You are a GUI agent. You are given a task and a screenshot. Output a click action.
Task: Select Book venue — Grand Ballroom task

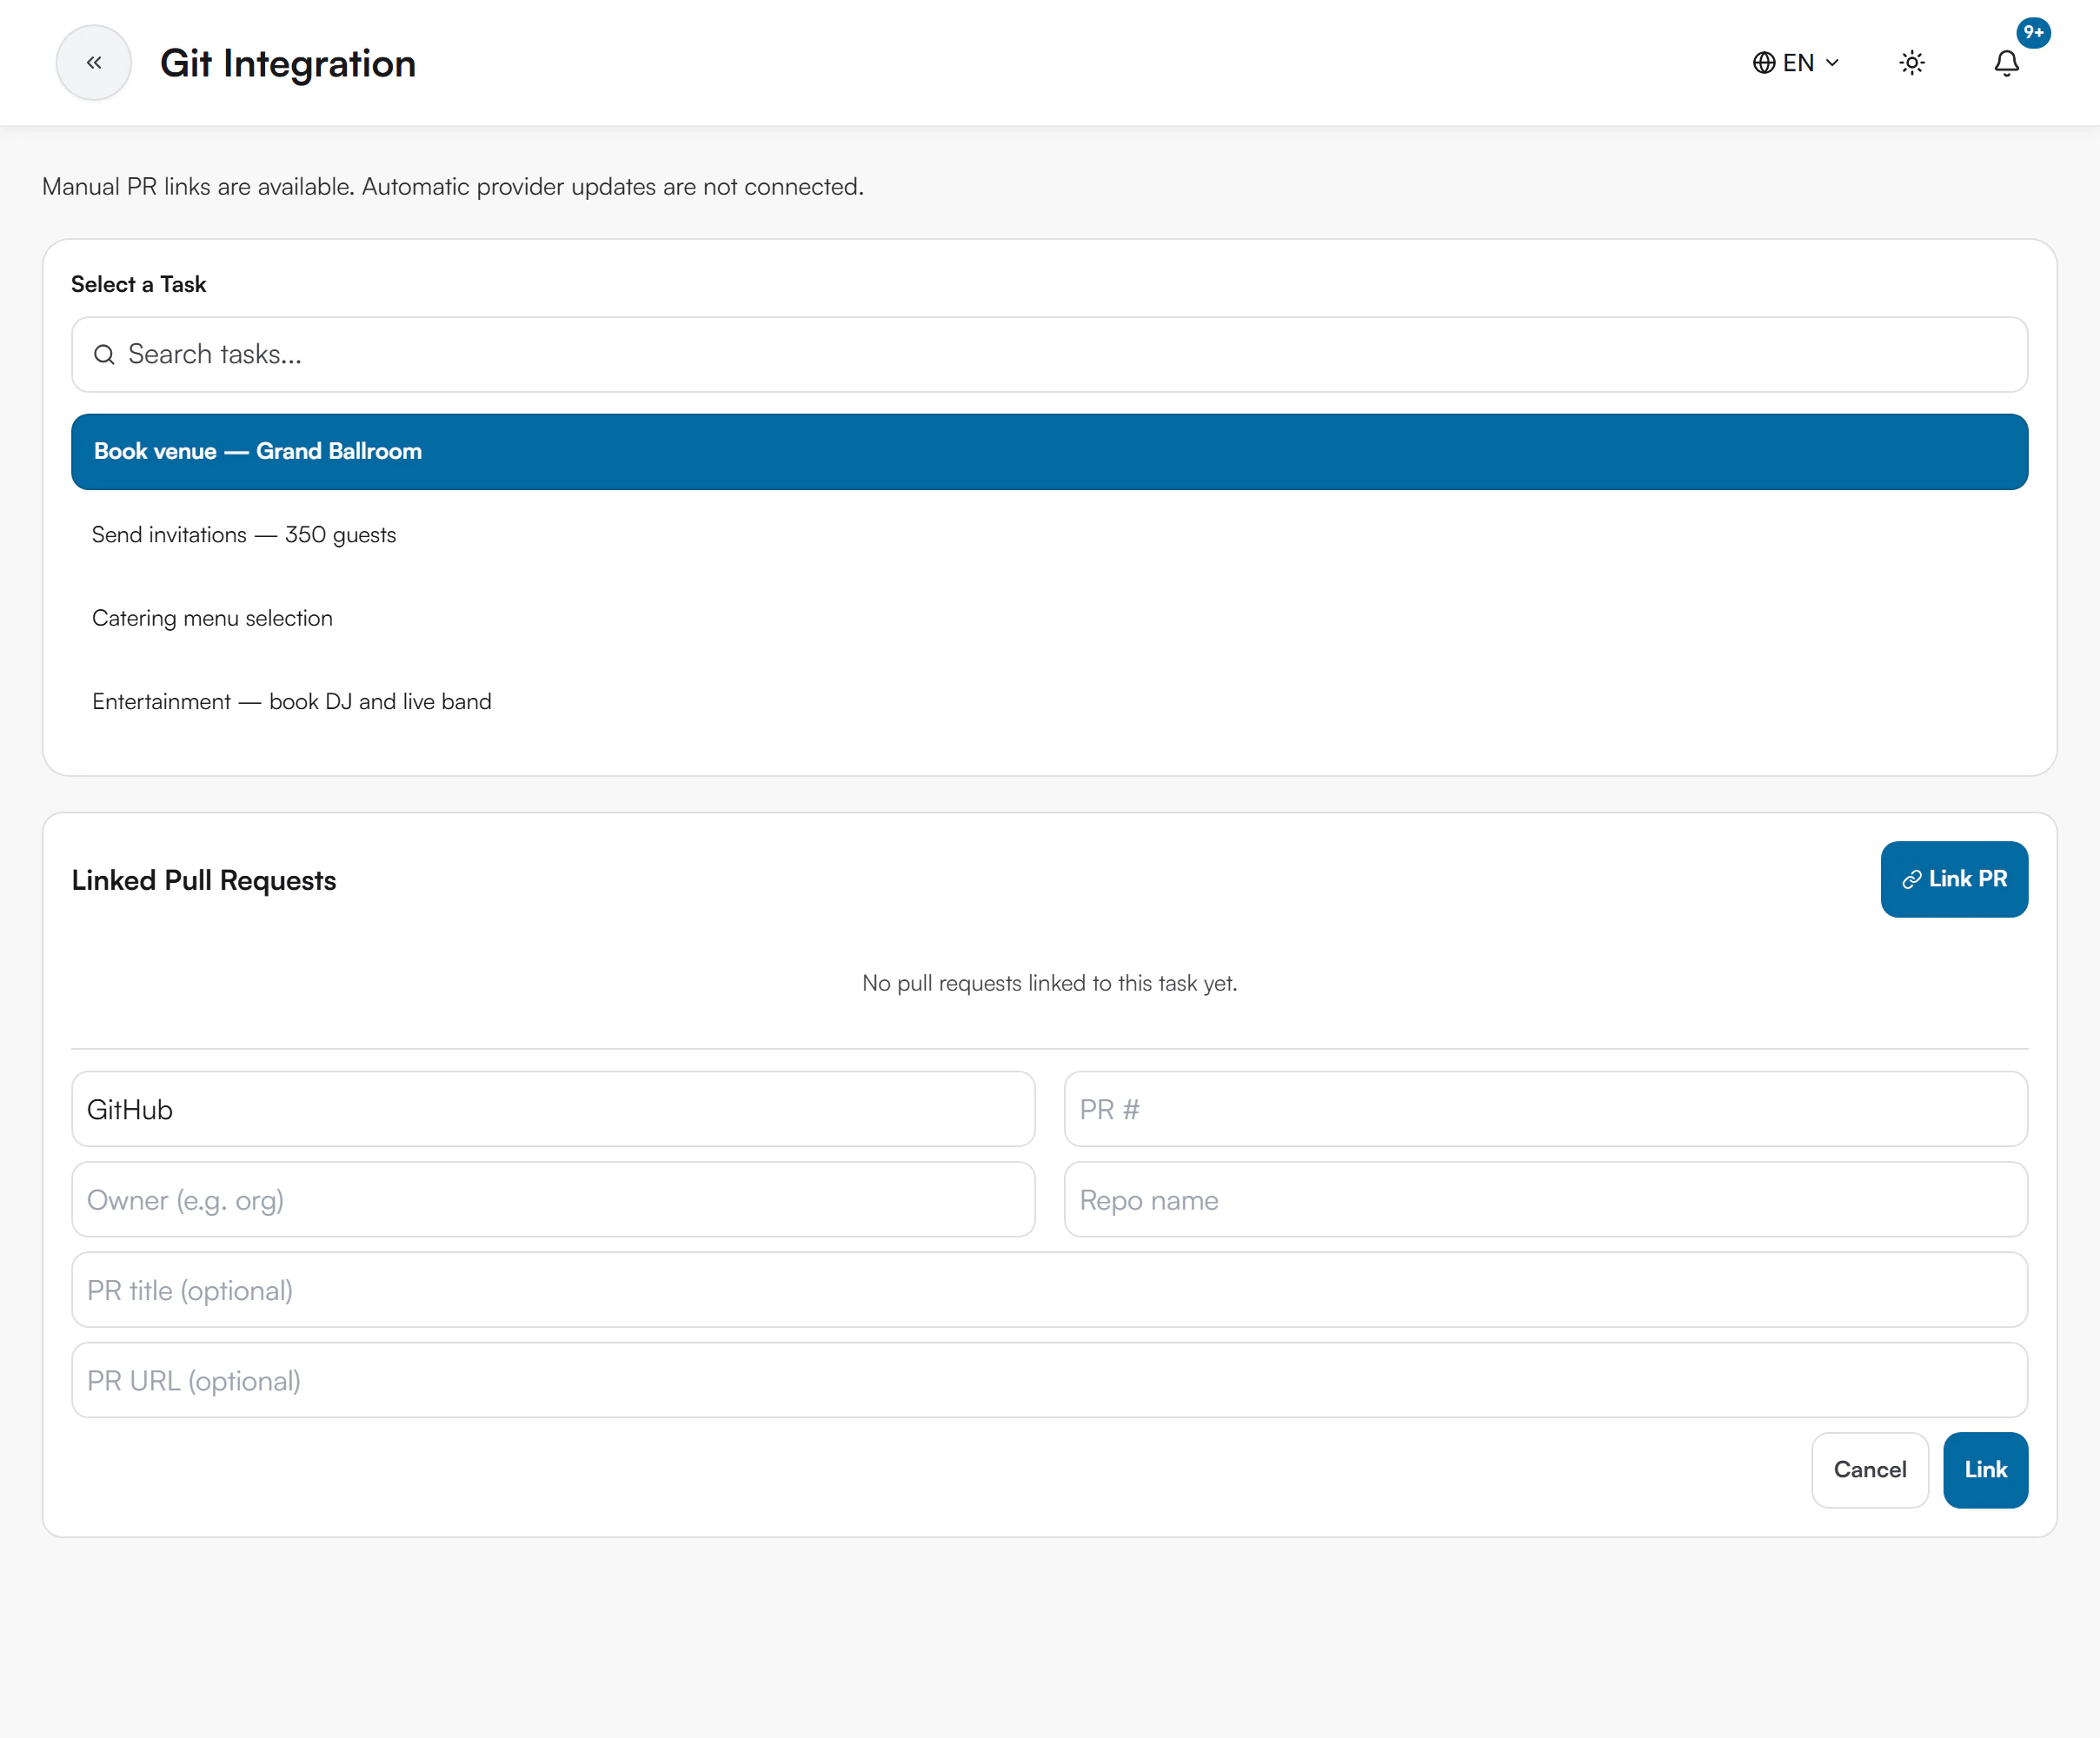pos(1049,452)
